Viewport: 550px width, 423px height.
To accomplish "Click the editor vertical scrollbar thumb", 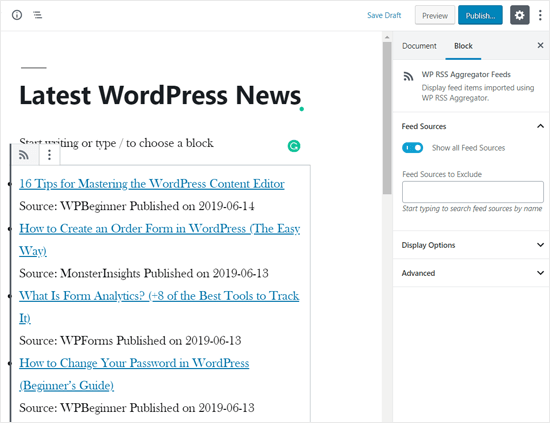I will pos(387,118).
